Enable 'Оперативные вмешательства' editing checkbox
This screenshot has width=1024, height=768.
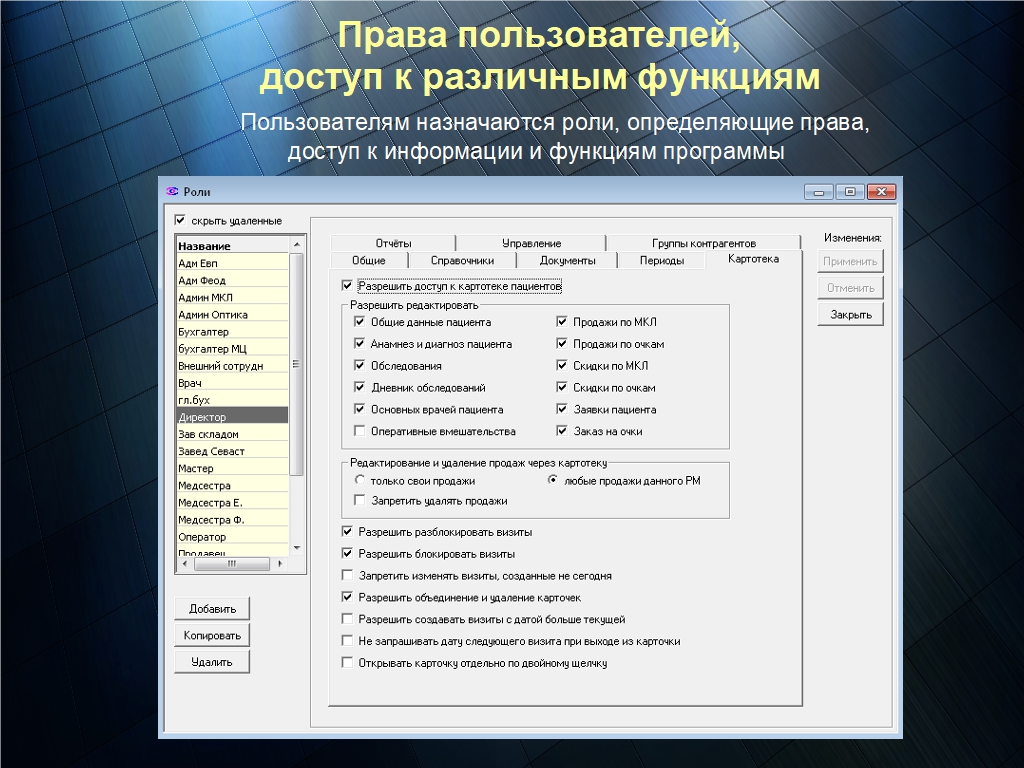360,432
